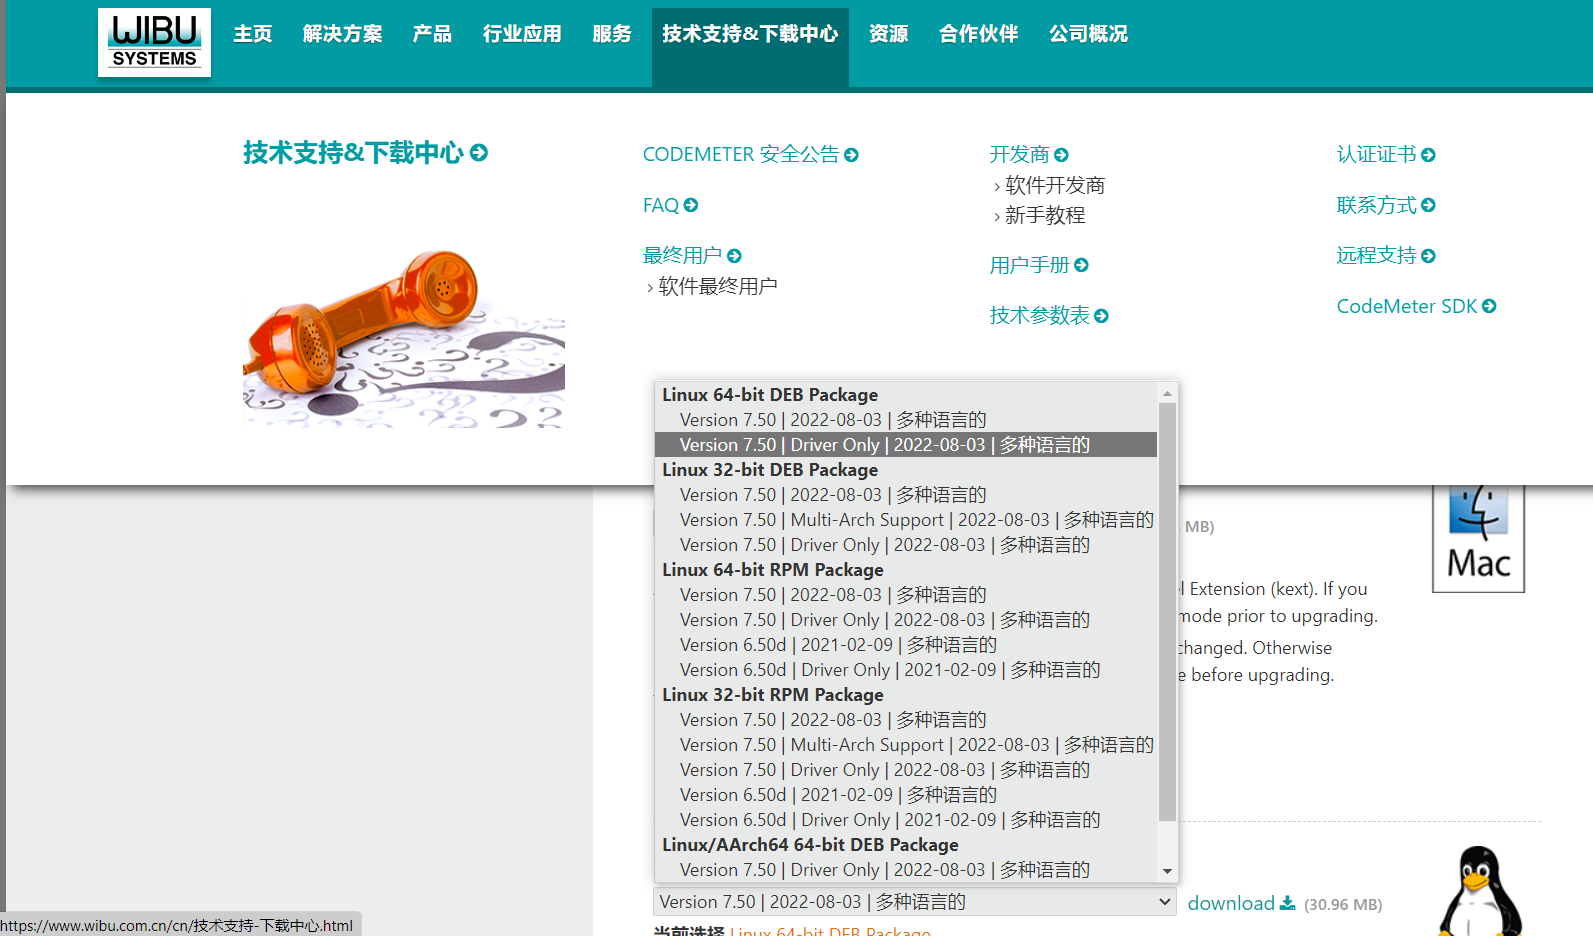Click the dropdown list scrollbar thumb
Screen dimensions: 1593x936
click(1167, 612)
